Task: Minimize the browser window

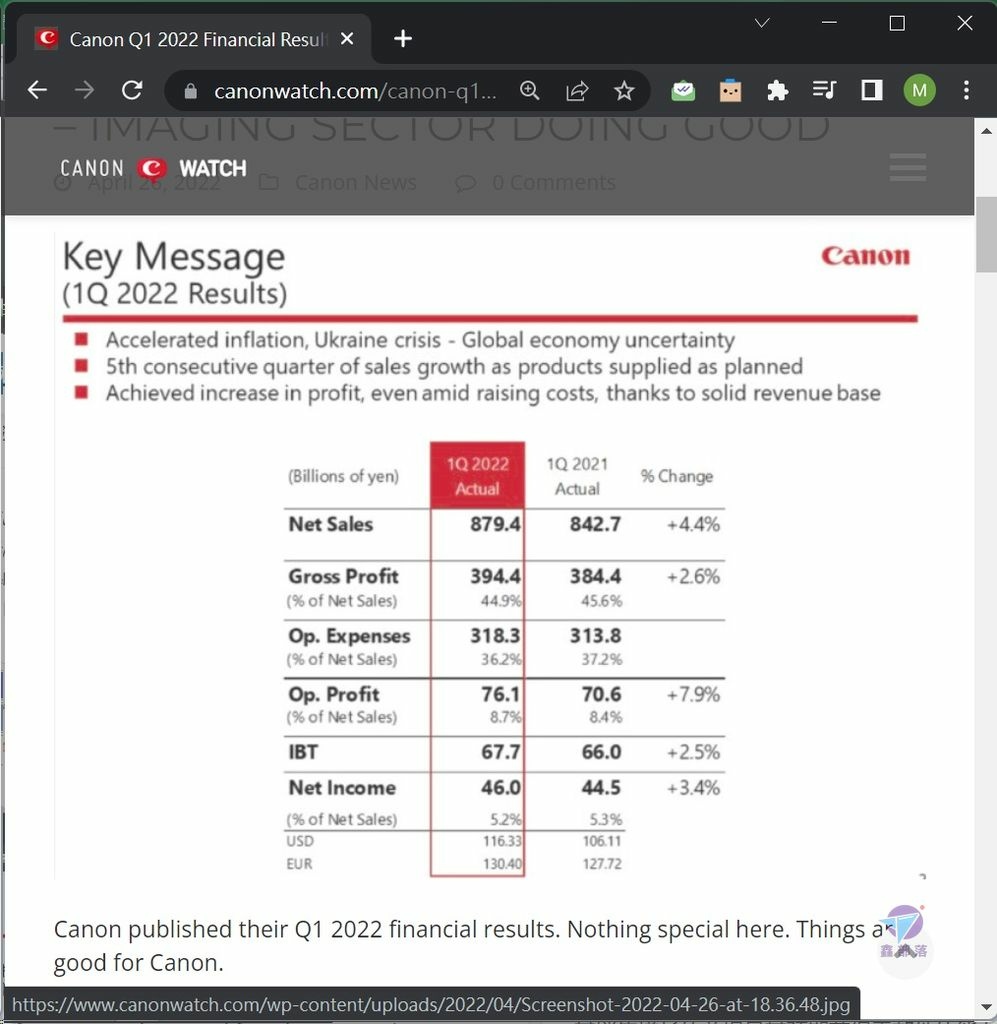Action: click(x=829, y=23)
